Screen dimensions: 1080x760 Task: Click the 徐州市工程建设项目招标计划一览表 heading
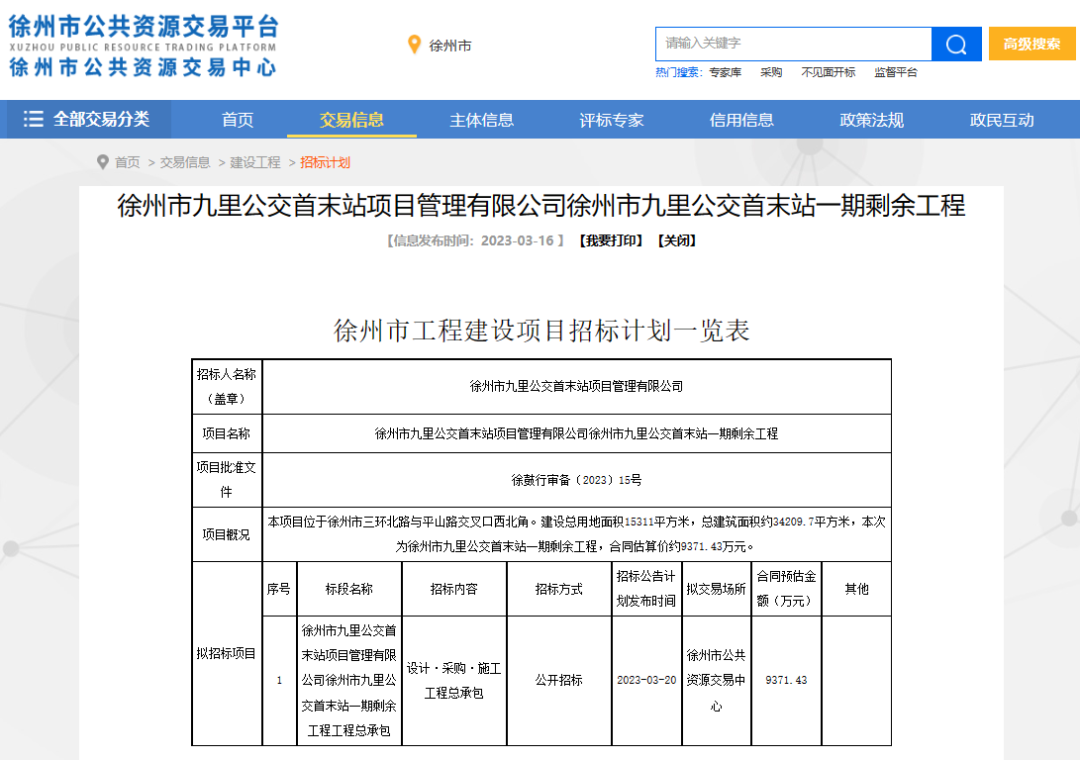pyautogui.click(x=541, y=331)
